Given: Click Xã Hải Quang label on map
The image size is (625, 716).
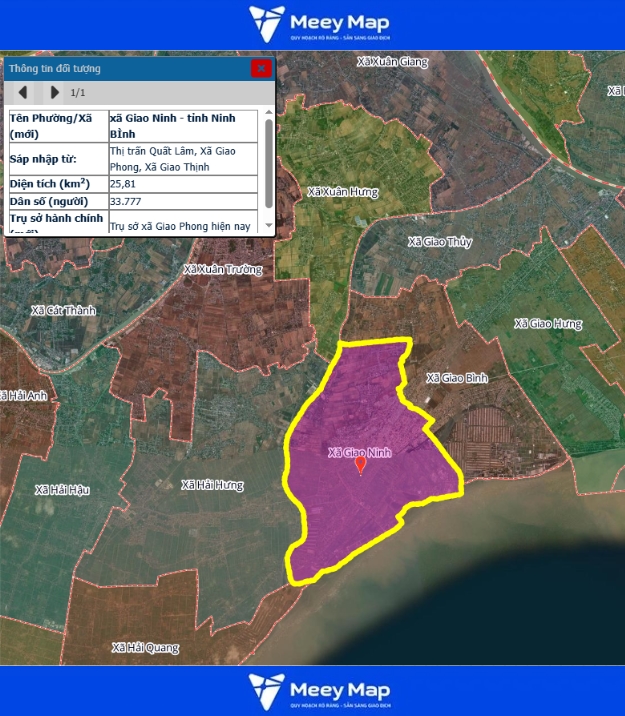Looking at the screenshot, I should click(x=146, y=648).
